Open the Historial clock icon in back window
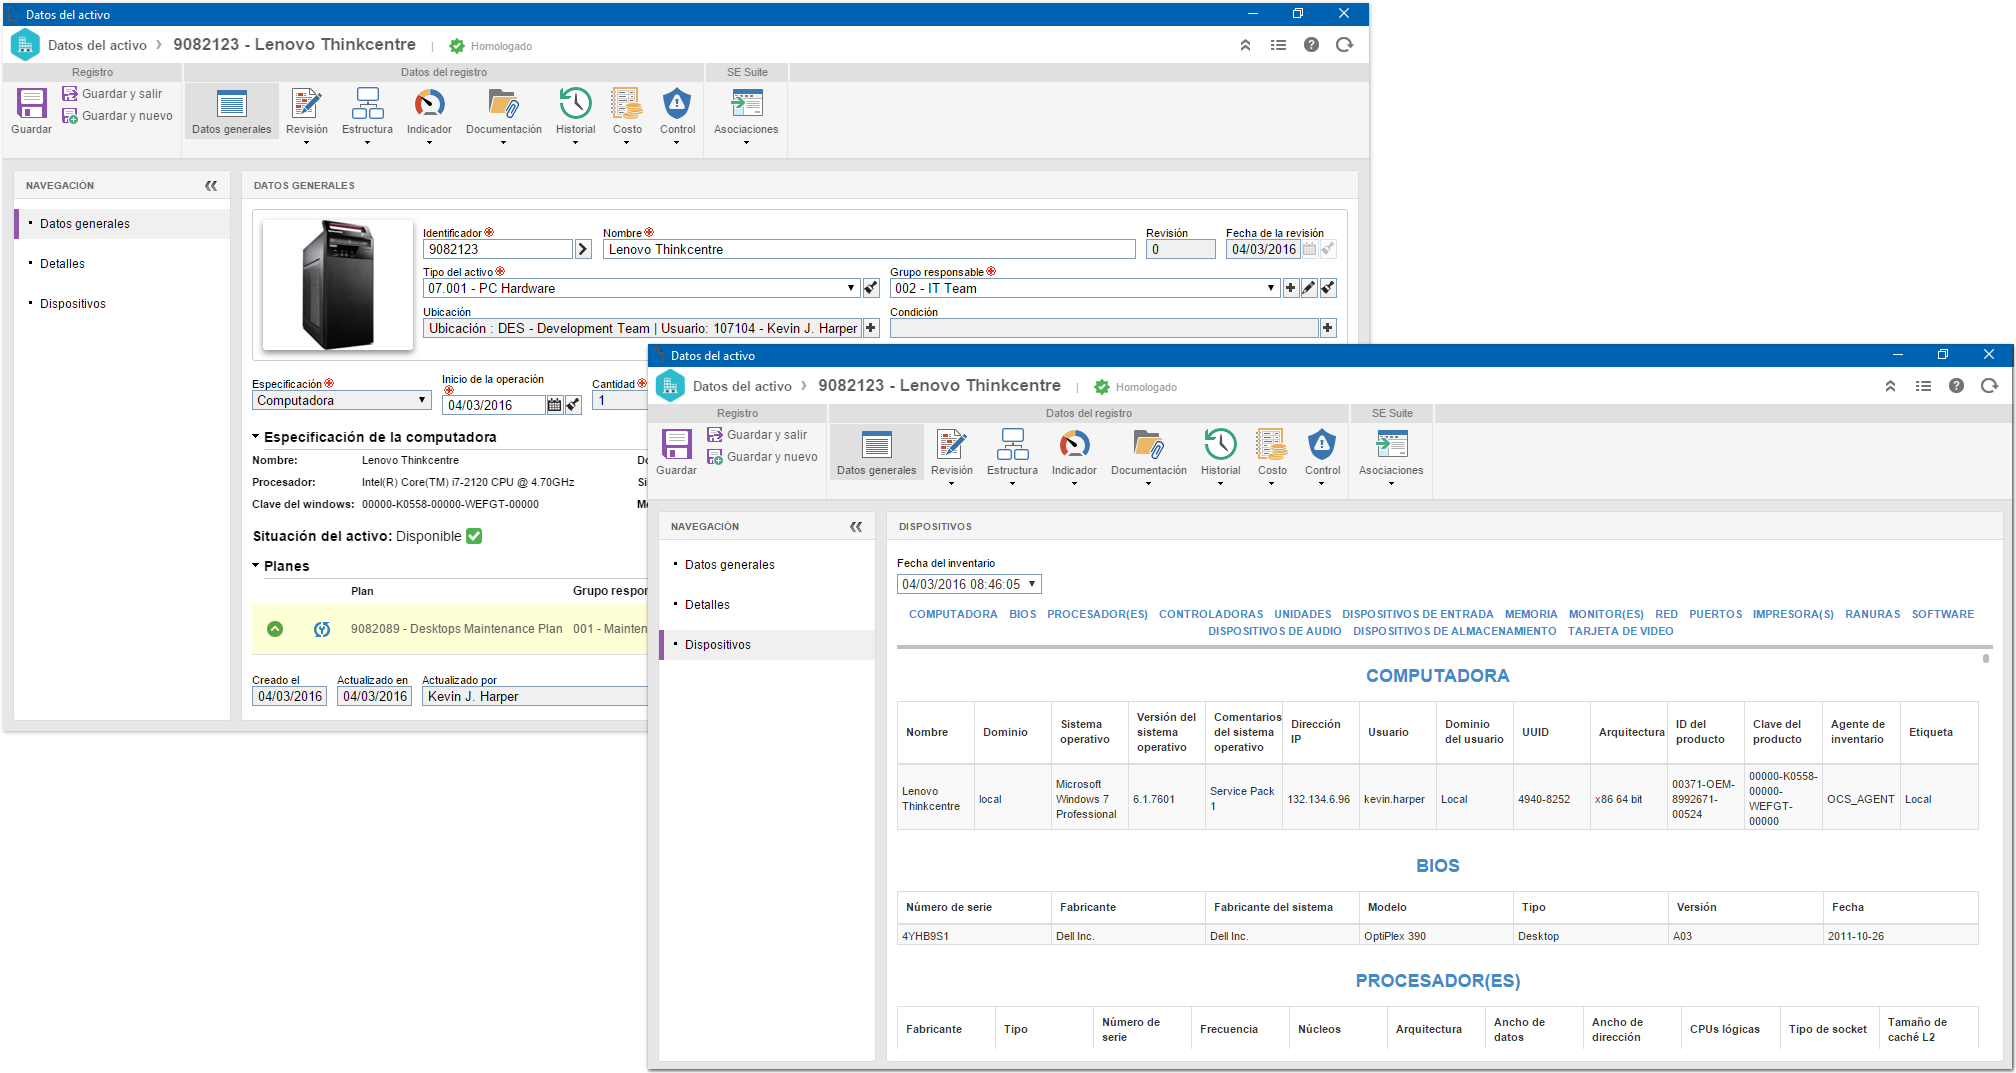 click(x=575, y=104)
